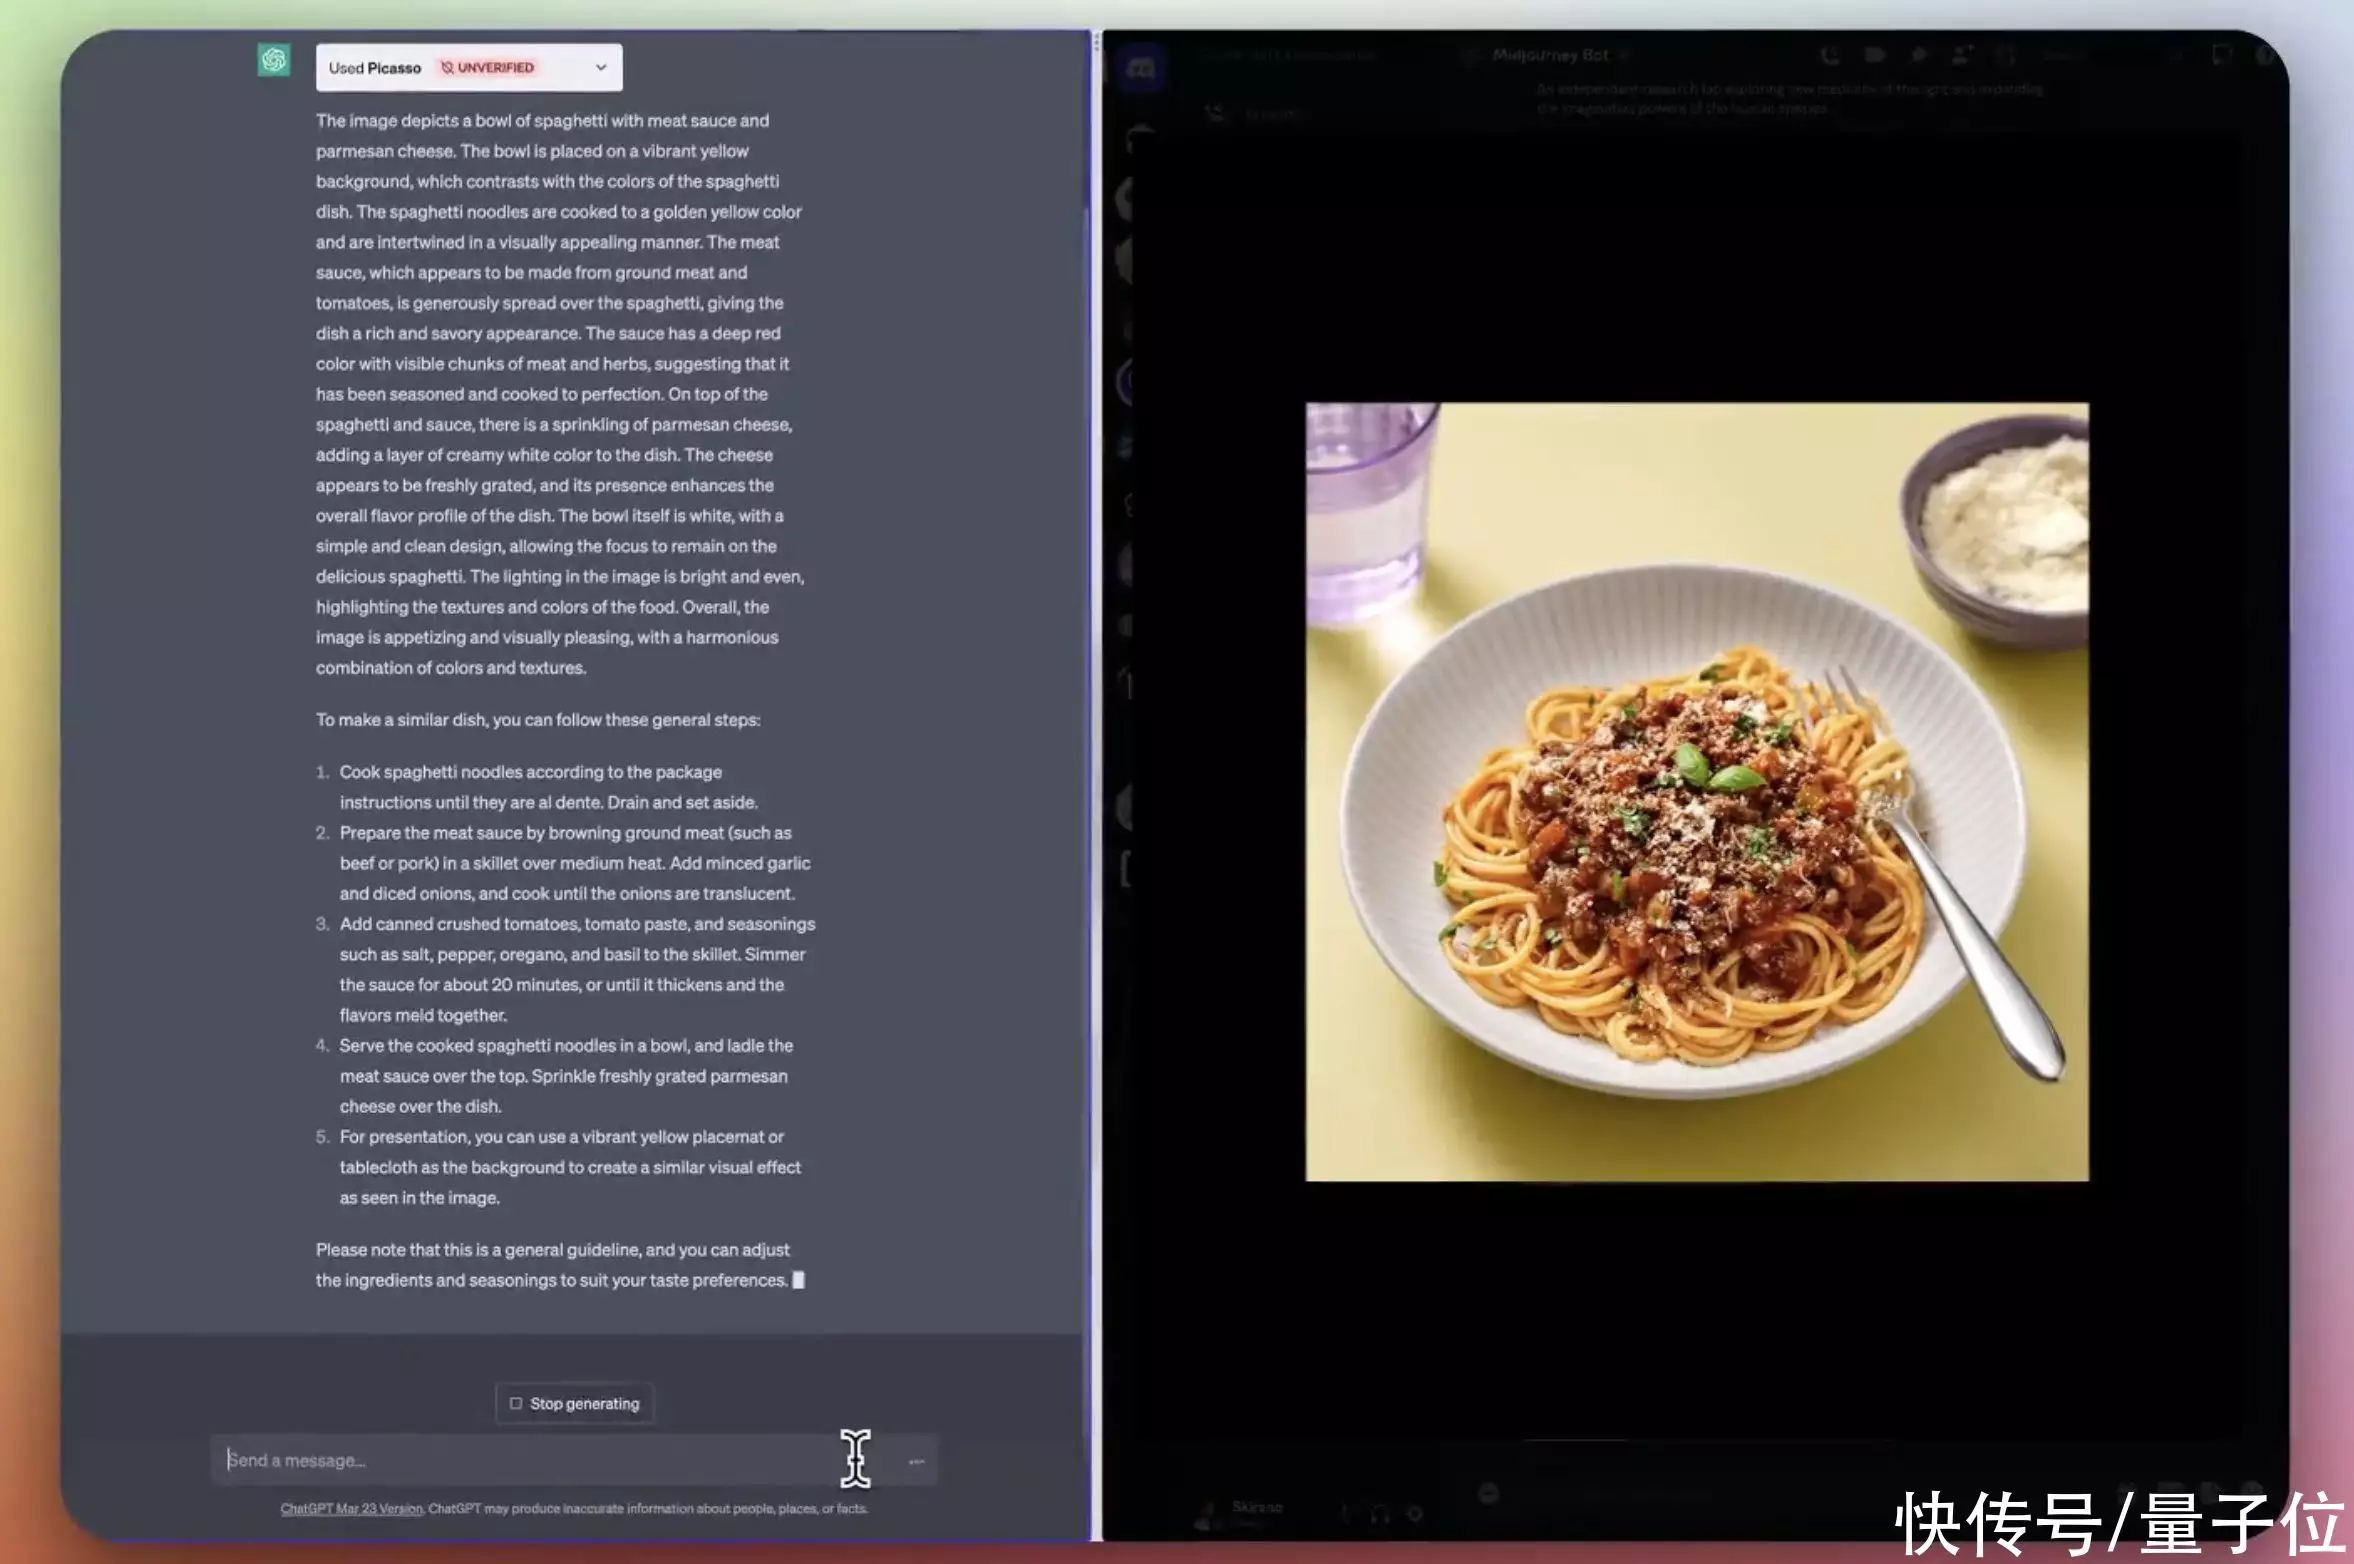The width and height of the screenshot is (2354, 1564).
Task: Click the ChatGPT logo avatar
Action: click(274, 60)
